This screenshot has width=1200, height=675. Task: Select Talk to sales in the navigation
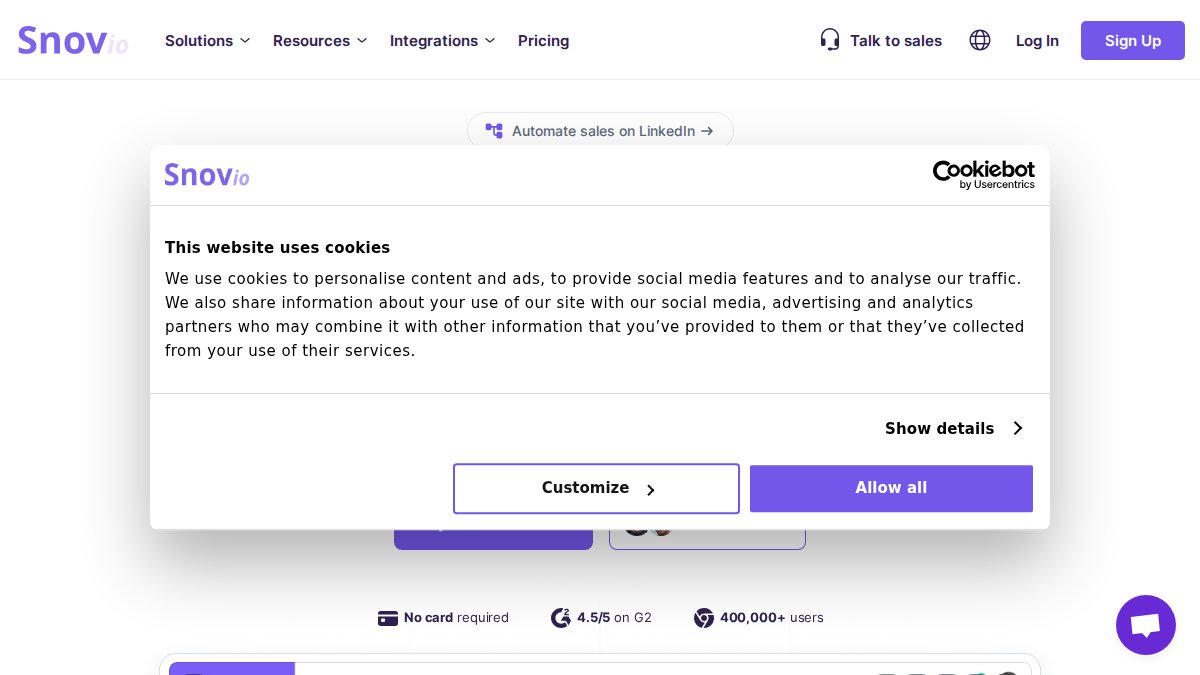pos(895,41)
